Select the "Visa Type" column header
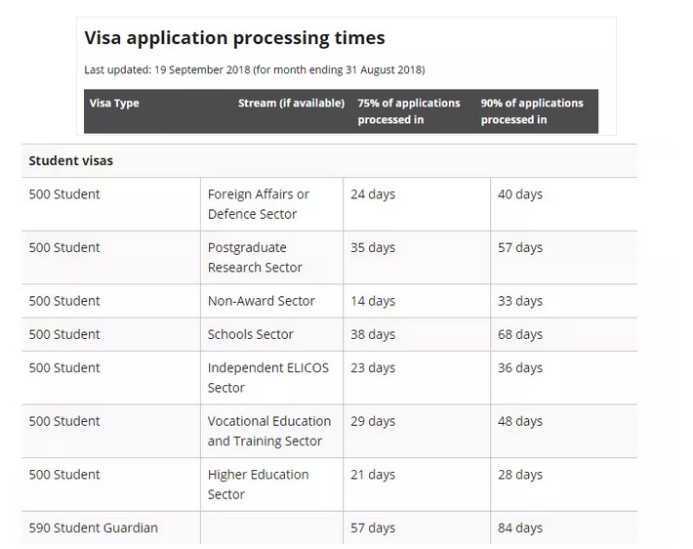Viewport: 693px width, 549px height. click(114, 103)
